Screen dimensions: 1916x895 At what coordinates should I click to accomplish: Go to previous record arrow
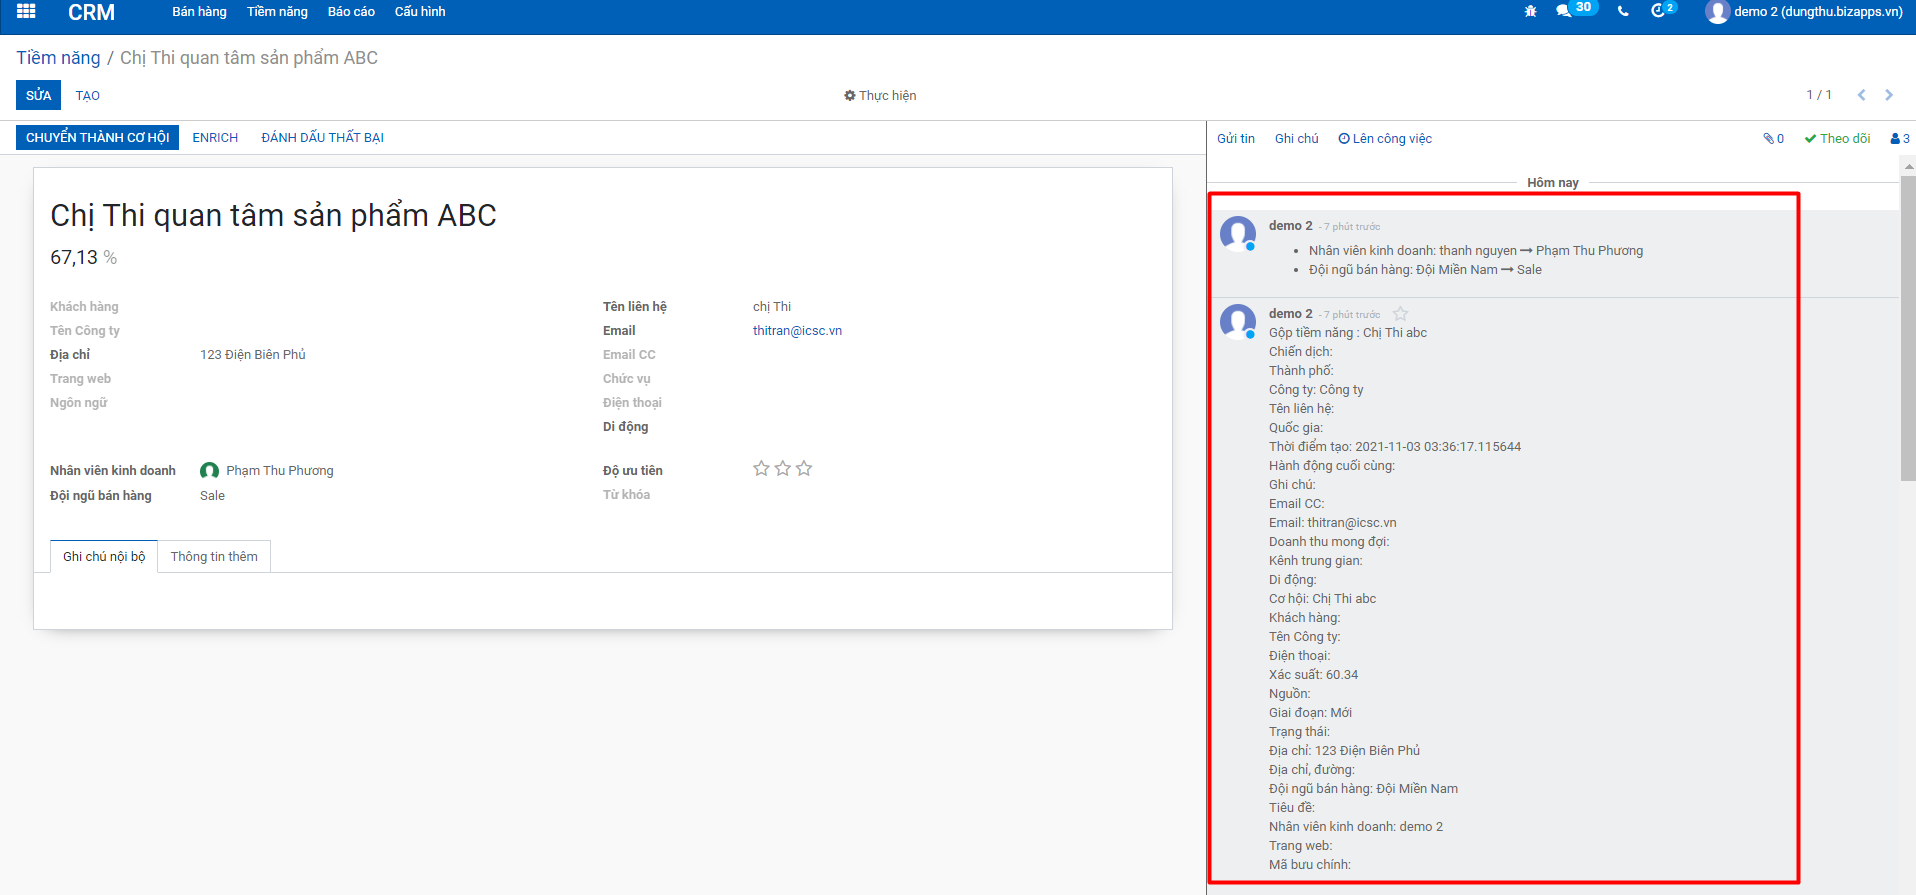click(1862, 95)
